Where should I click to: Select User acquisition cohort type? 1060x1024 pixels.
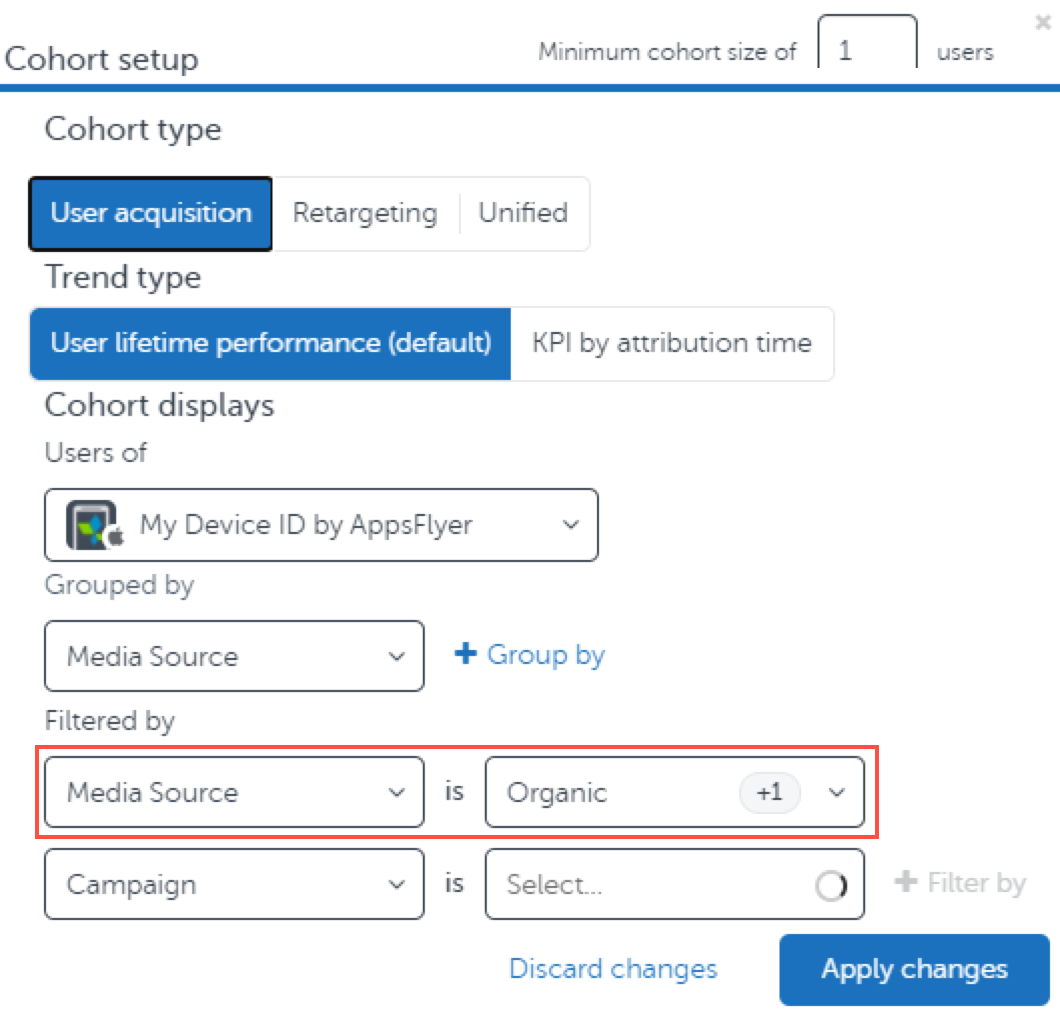151,213
